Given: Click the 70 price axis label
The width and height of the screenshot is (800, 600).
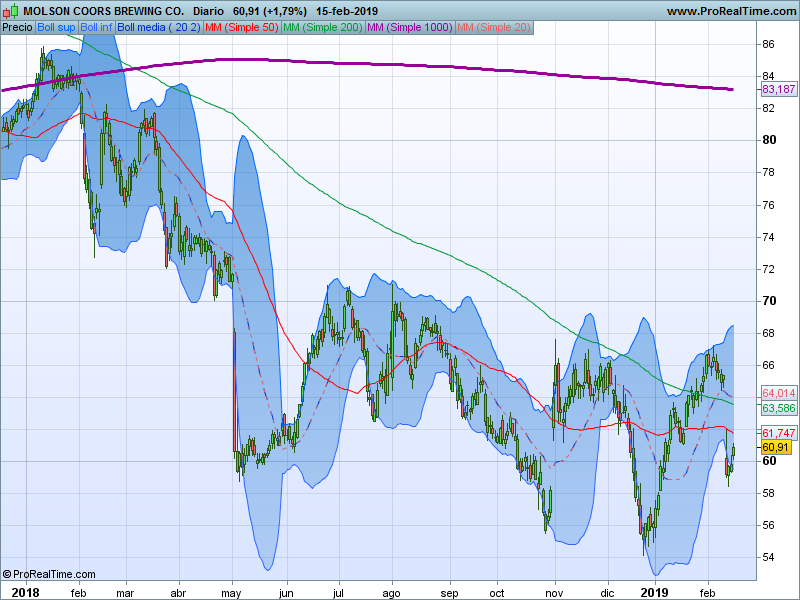Looking at the screenshot, I should pos(769,301).
